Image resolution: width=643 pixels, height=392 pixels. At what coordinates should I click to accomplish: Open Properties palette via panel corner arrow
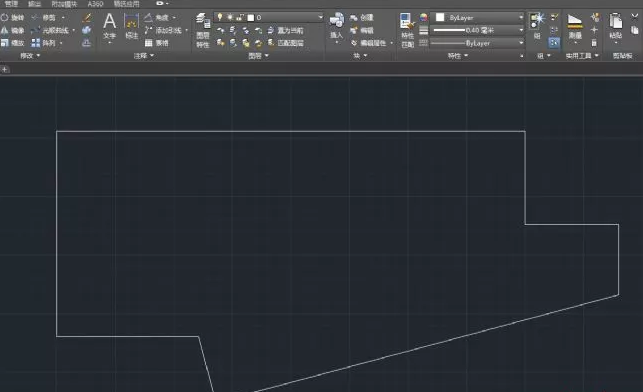(522, 56)
